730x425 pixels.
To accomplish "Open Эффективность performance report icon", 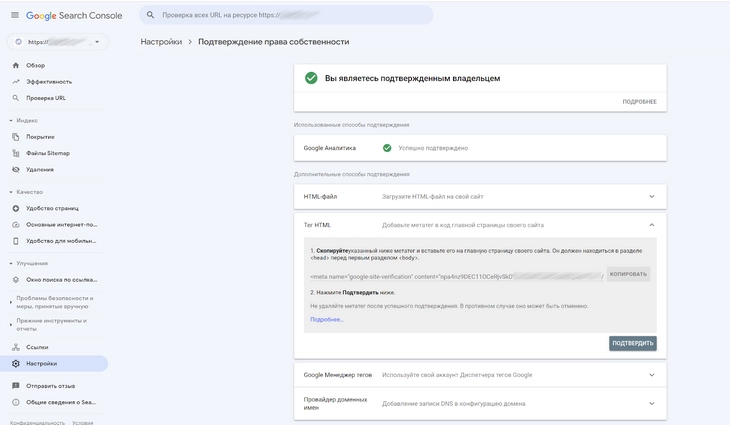I will coord(16,81).
